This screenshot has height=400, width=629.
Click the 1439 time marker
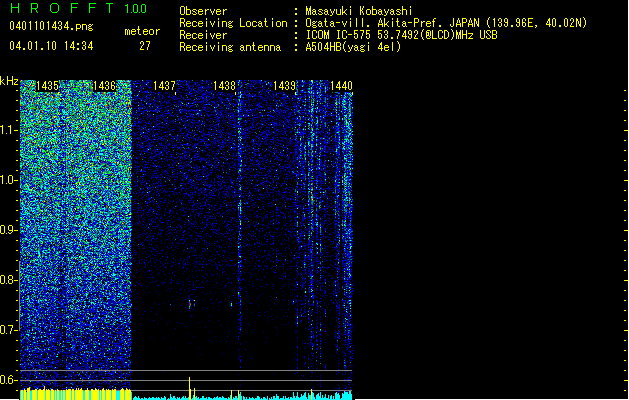coord(284,86)
